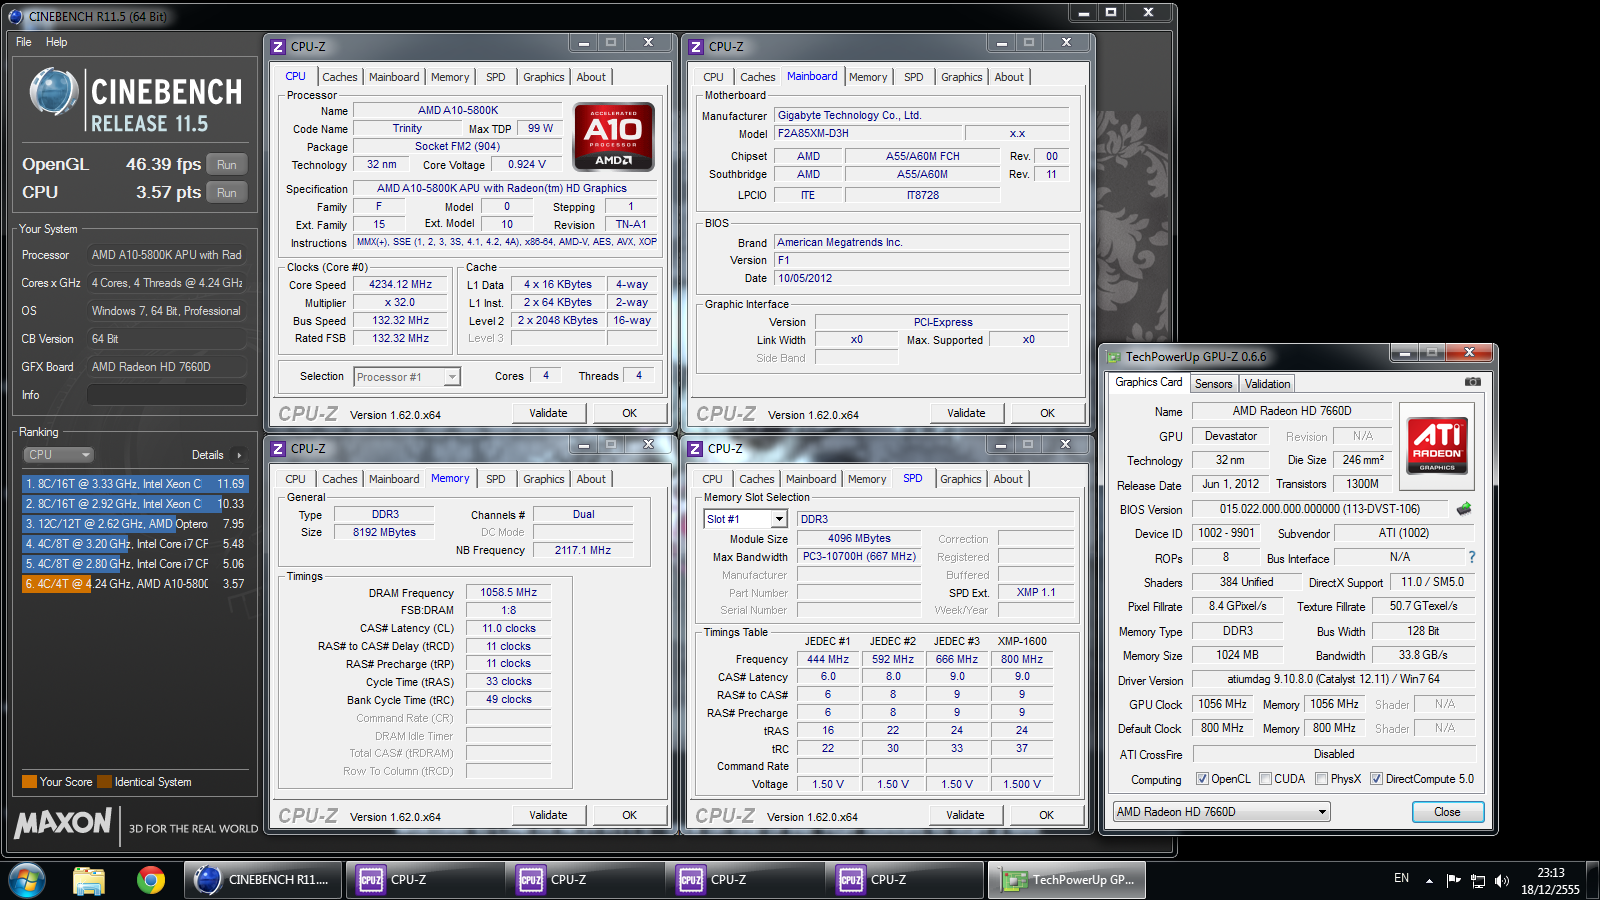The image size is (1600, 900).
Task: Click the GPU-Z title bar icon
Action: pos(1113,356)
